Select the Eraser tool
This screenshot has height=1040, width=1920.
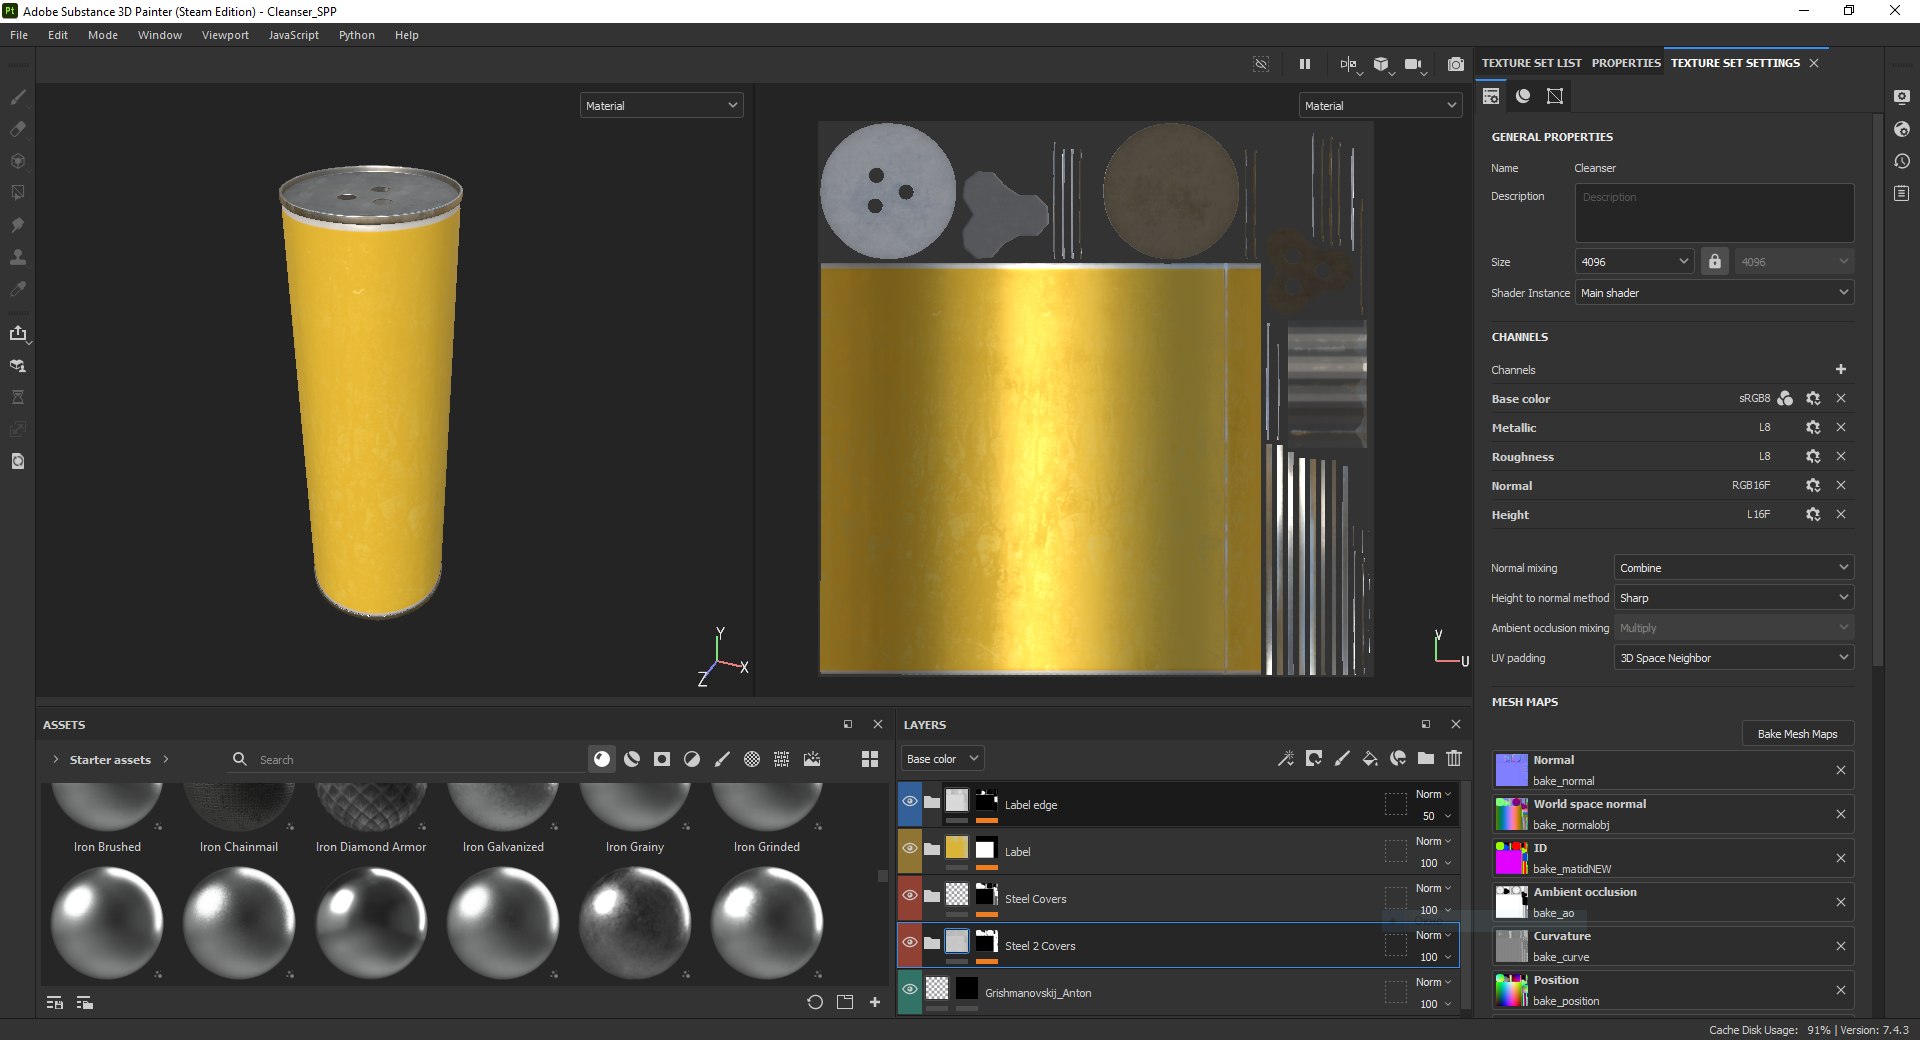[x=17, y=129]
